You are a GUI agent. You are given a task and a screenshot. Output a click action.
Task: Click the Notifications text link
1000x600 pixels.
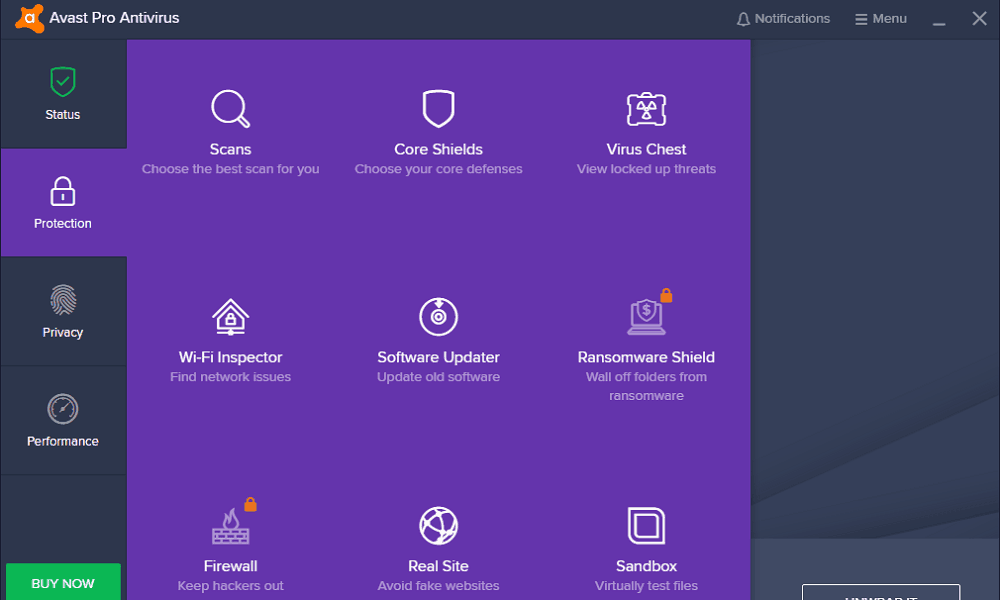tap(792, 19)
